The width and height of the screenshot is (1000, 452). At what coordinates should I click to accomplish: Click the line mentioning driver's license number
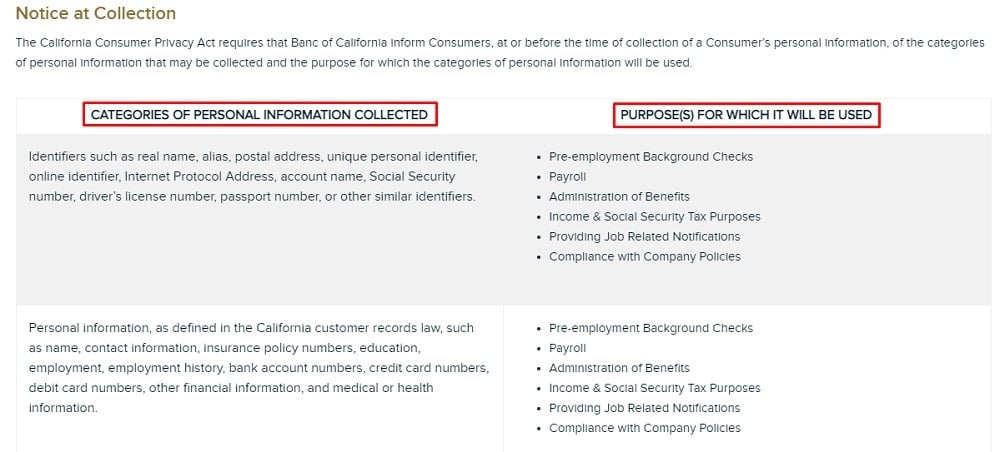252,196
